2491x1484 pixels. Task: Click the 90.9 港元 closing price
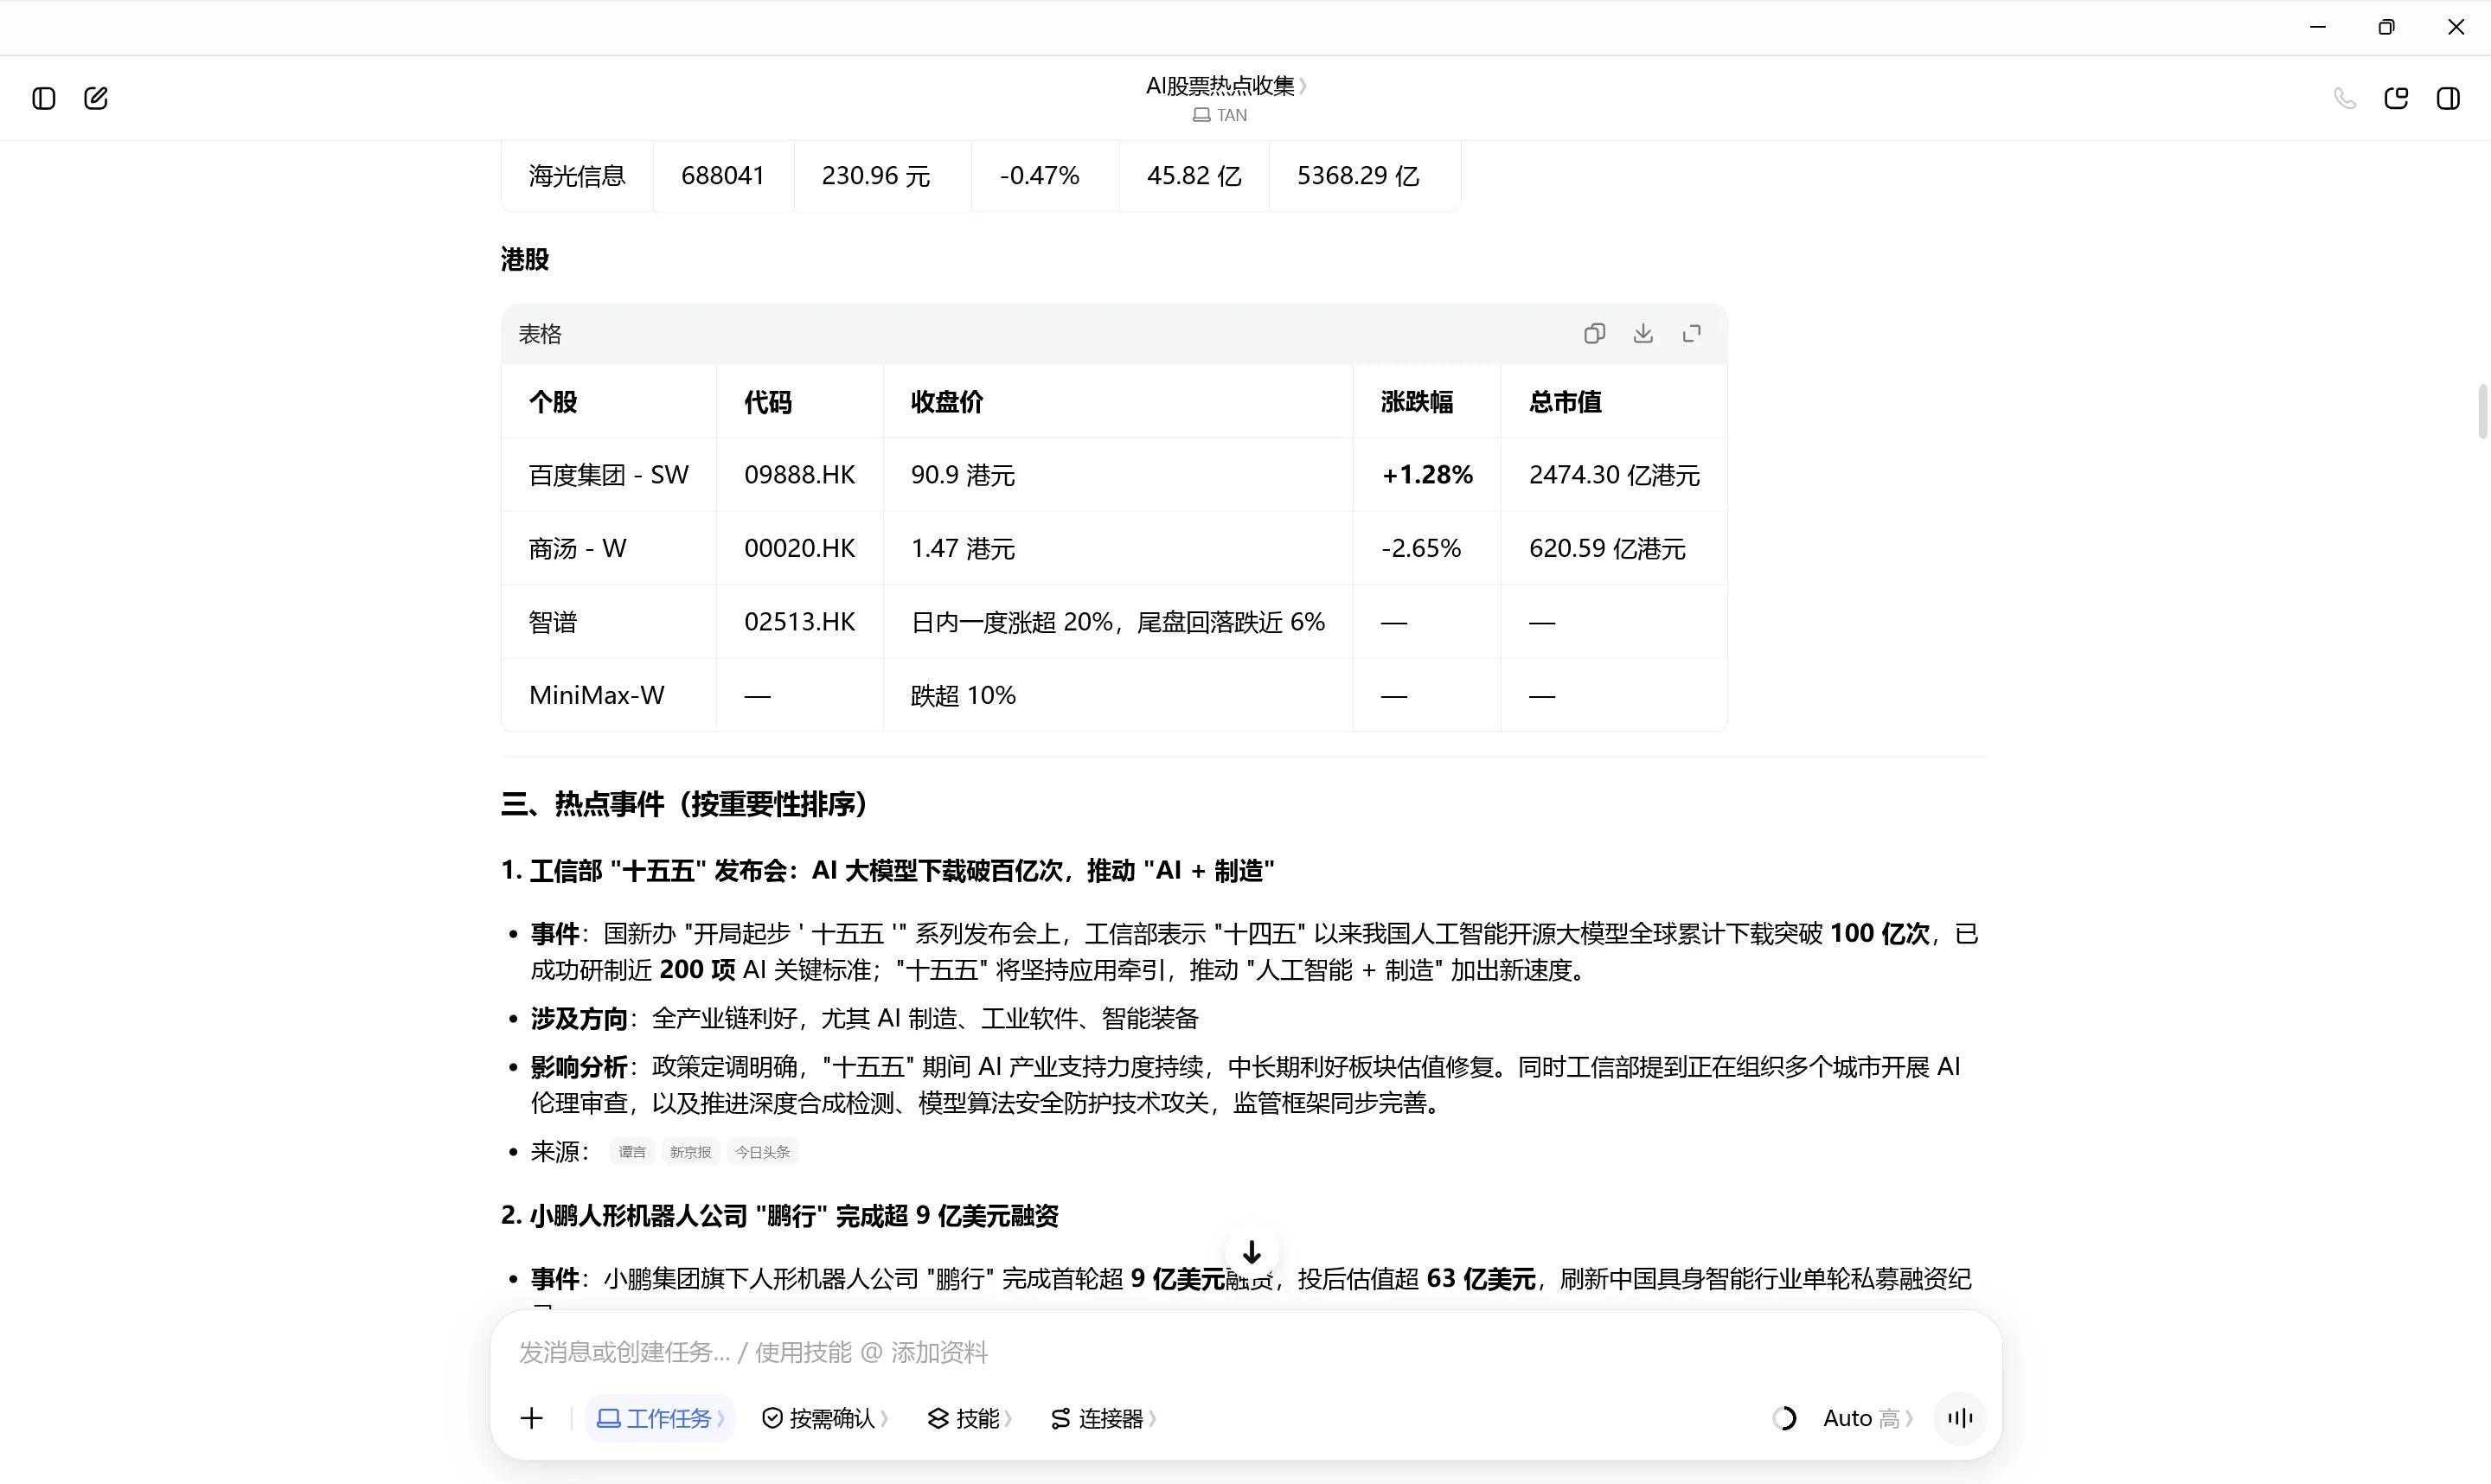[x=963, y=475]
